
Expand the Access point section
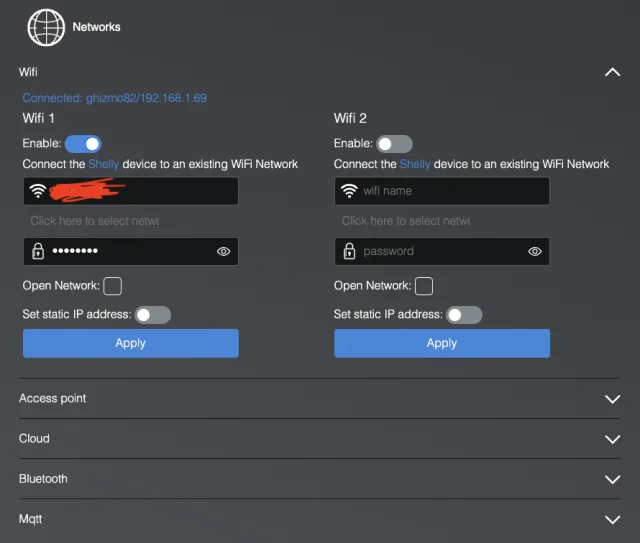click(613, 399)
